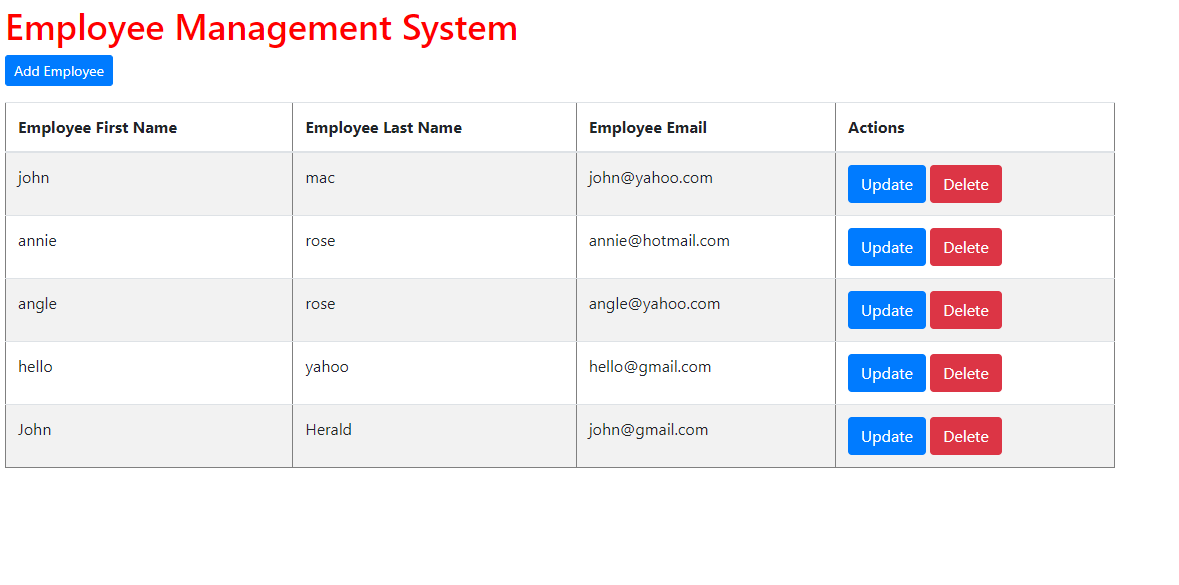Click the Add Employee button
This screenshot has height=585, width=1179.
click(59, 71)
